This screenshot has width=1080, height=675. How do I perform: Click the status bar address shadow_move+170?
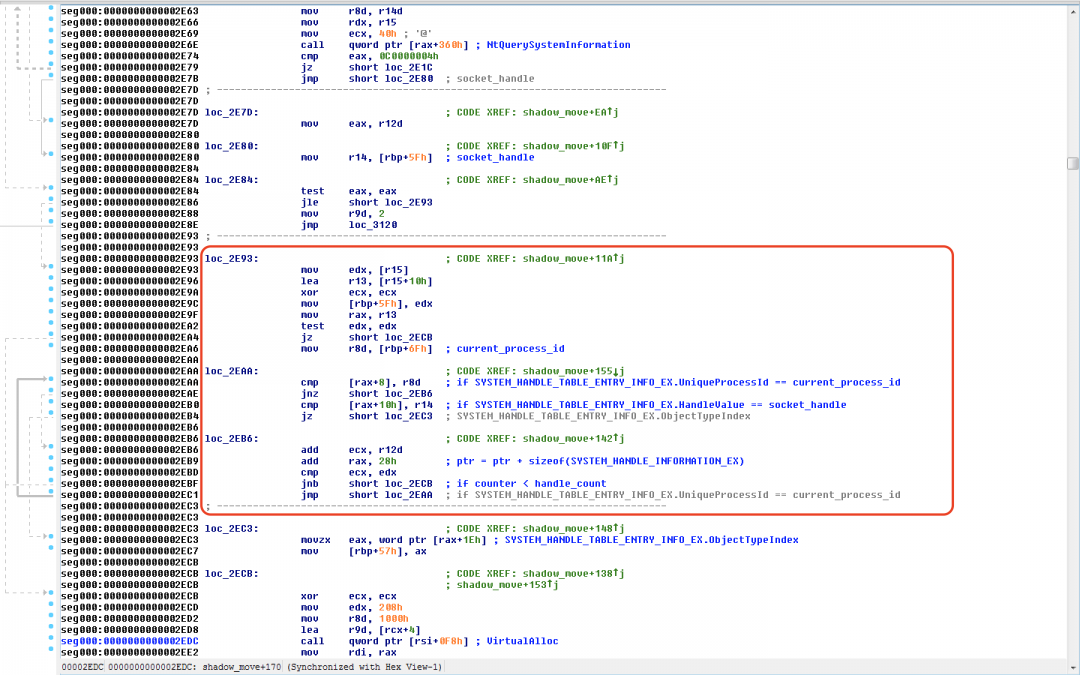coord(243,666)
